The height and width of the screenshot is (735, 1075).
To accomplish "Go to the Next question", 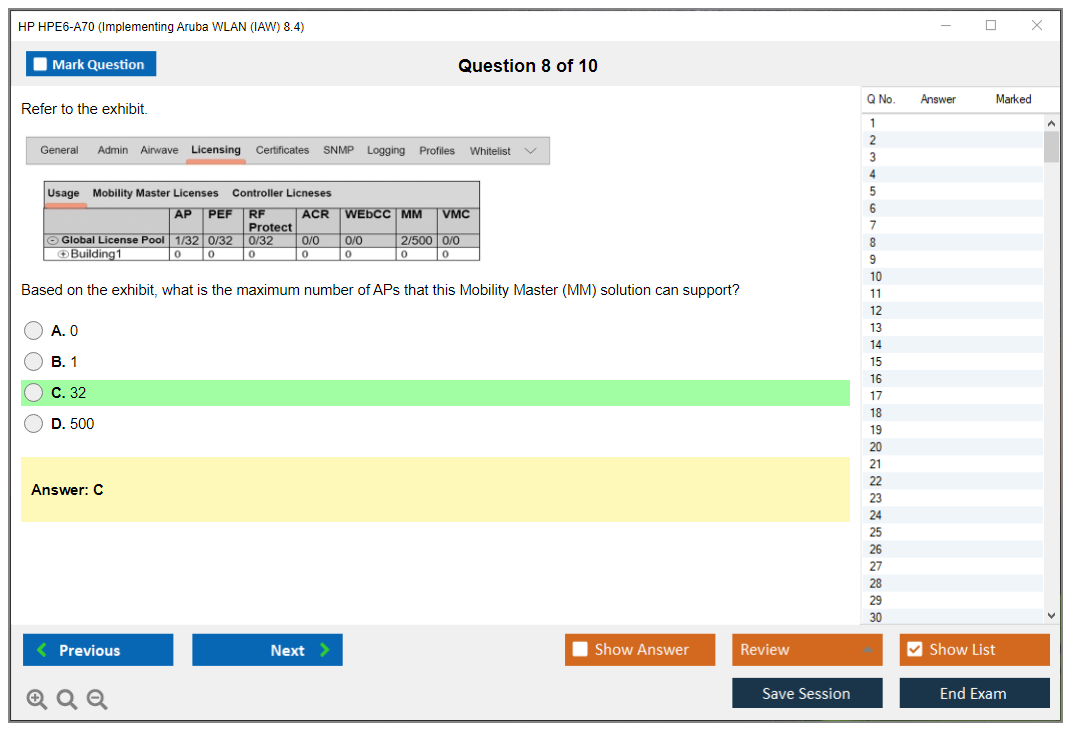I will click(x=267, y=650).
